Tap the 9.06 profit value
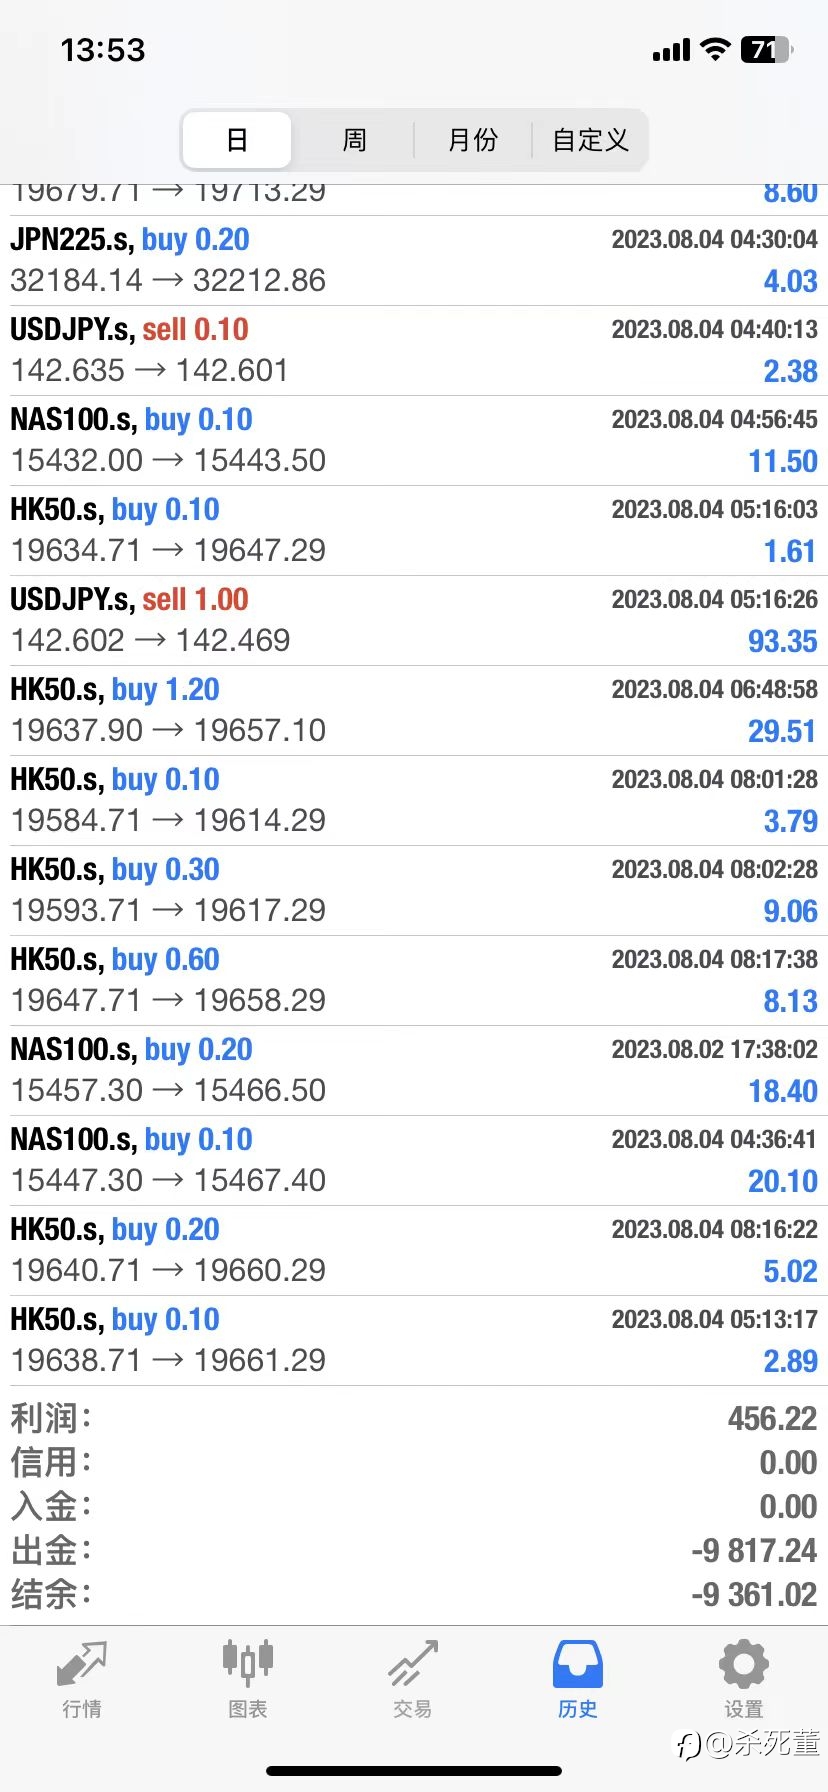Image resolution: width=828 pixels, height=1792 pixels. click(x=791, y=911)
